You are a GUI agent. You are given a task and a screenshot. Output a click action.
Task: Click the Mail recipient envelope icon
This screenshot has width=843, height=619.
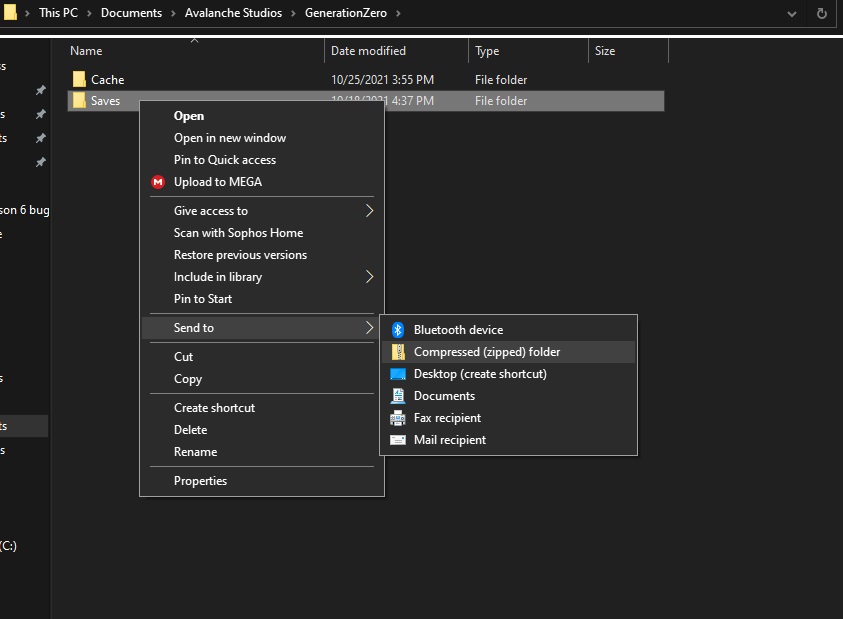tap(398, 440)
